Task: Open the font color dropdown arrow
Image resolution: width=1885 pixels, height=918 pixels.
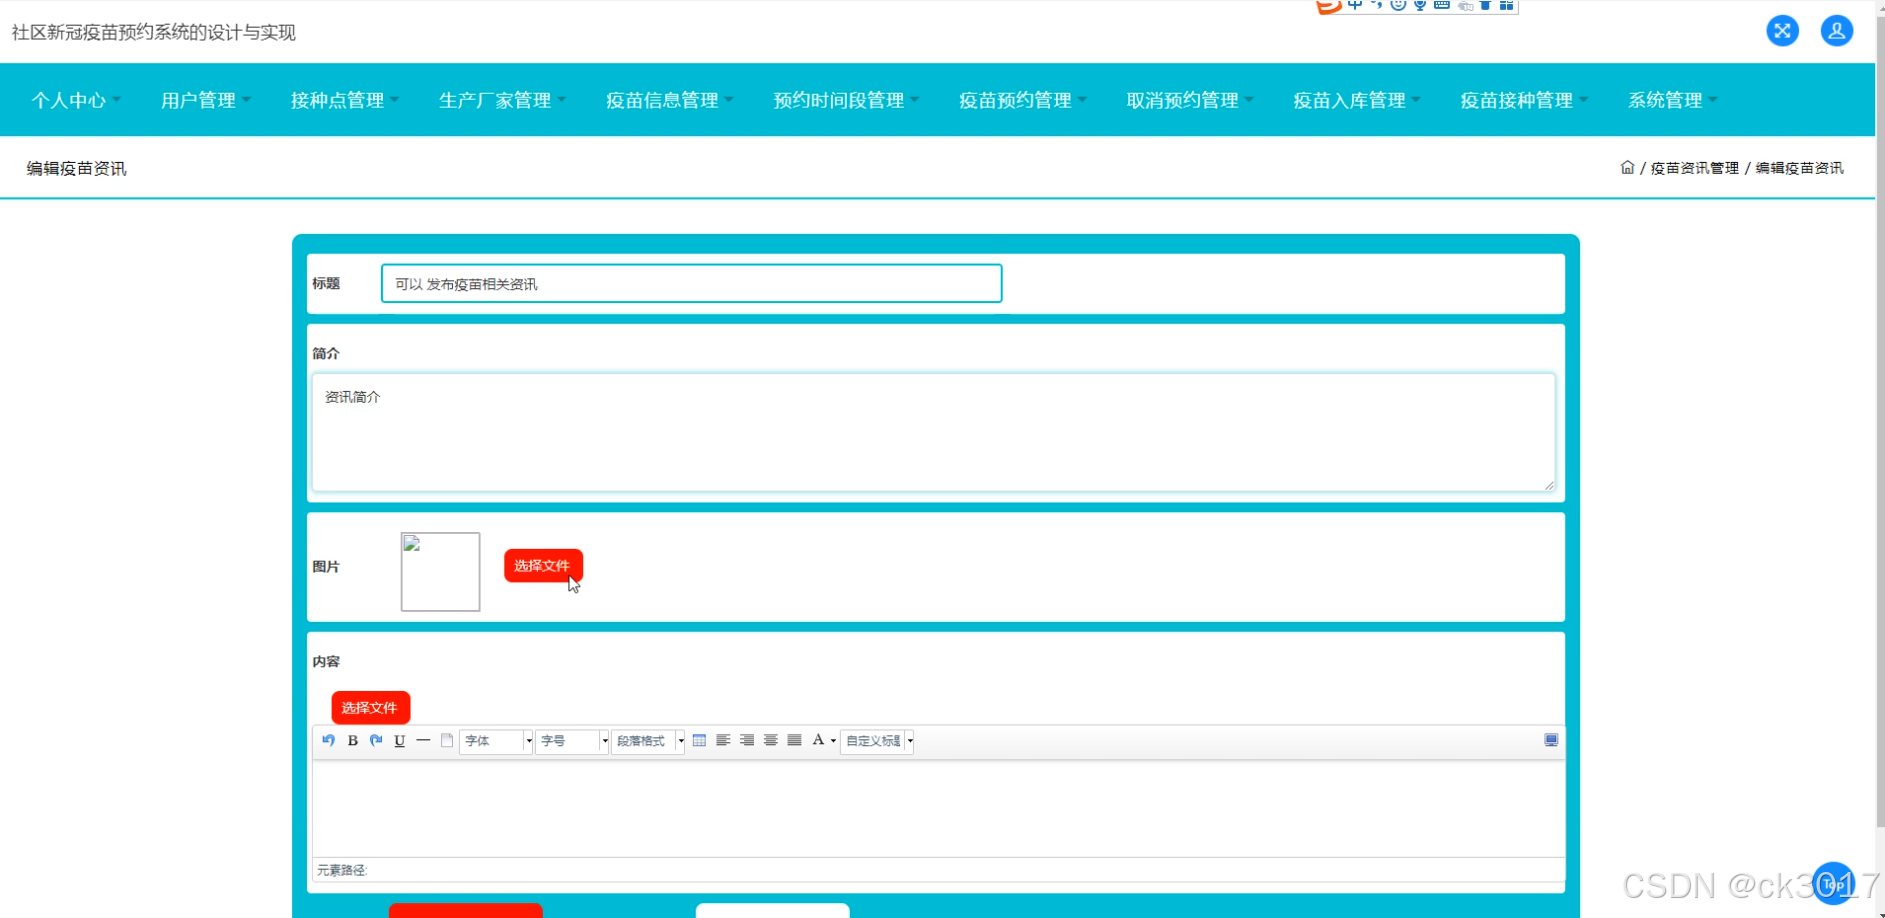Action: pyautogui.click(x=833, y=741)
